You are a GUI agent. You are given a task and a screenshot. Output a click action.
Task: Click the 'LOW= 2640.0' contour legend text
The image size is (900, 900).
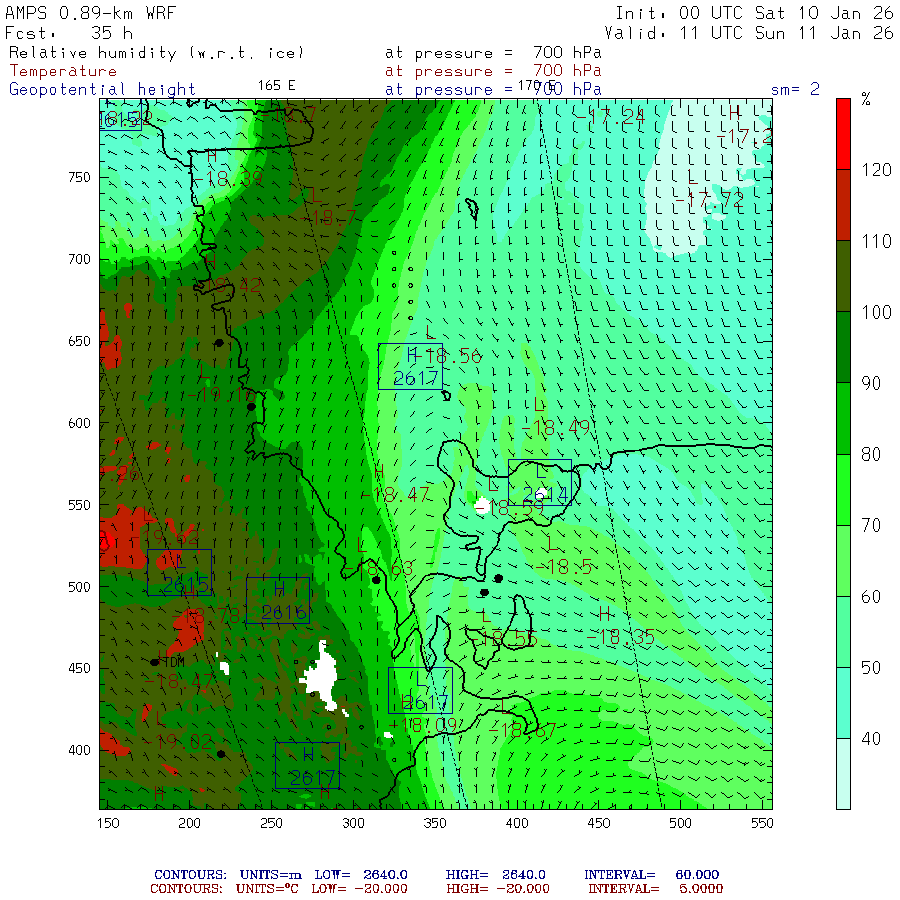coord(361,875)
